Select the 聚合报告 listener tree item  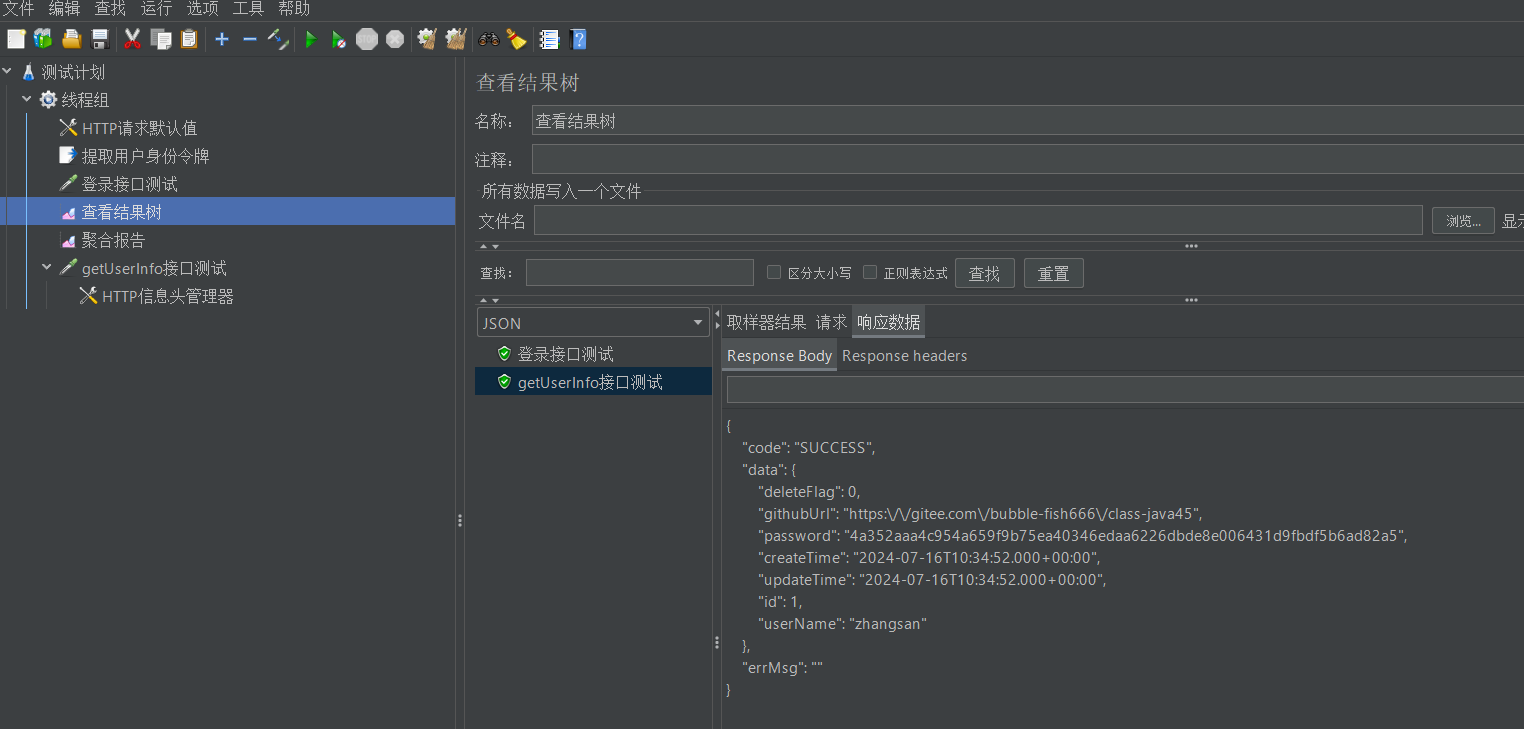(x=113, y=240)
